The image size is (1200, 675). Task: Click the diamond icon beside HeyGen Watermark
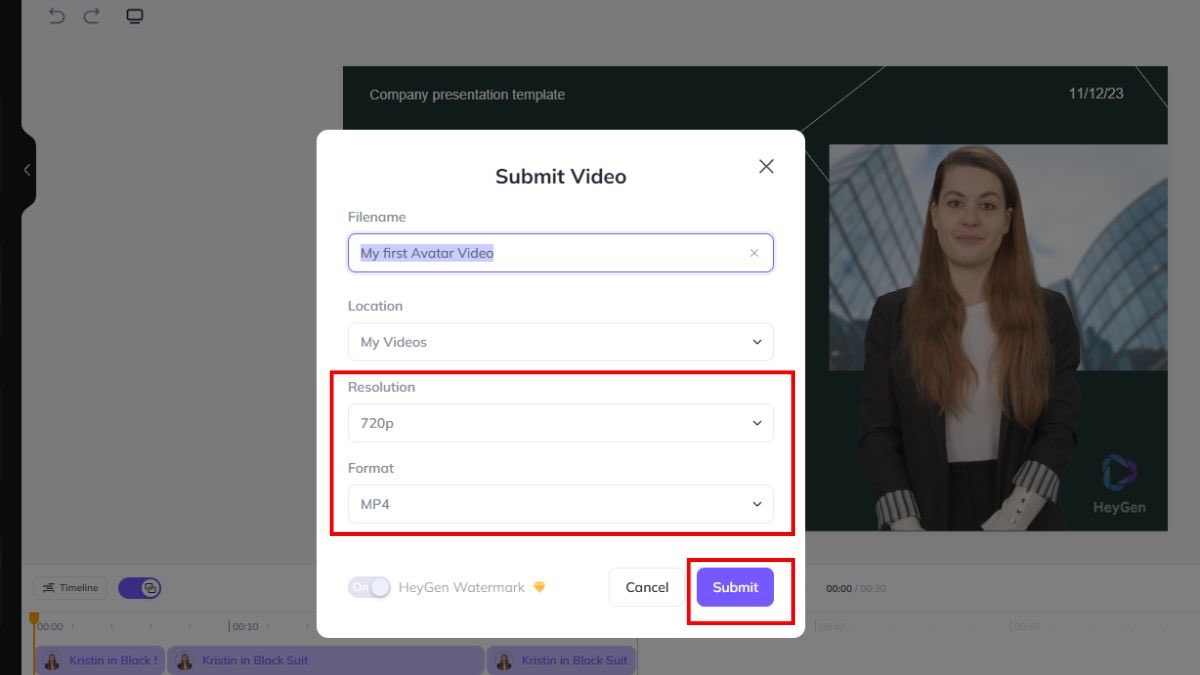[539, 587]
